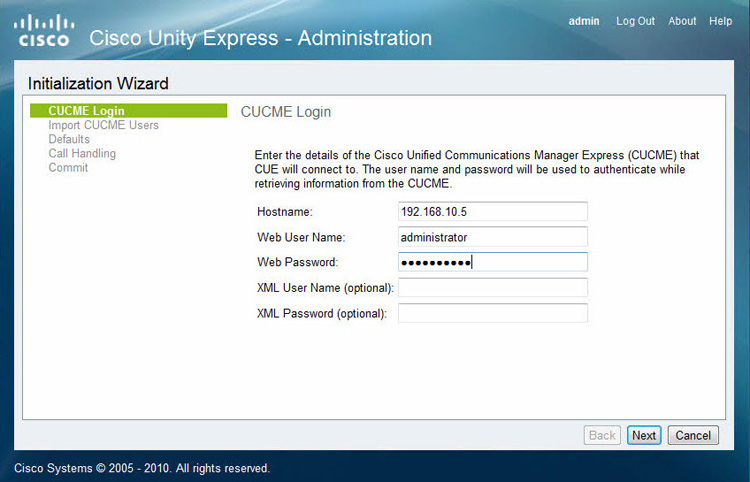Select the Defaults wizard step
This screenshot has width=750, height=482.
click(x=69, y=139)
